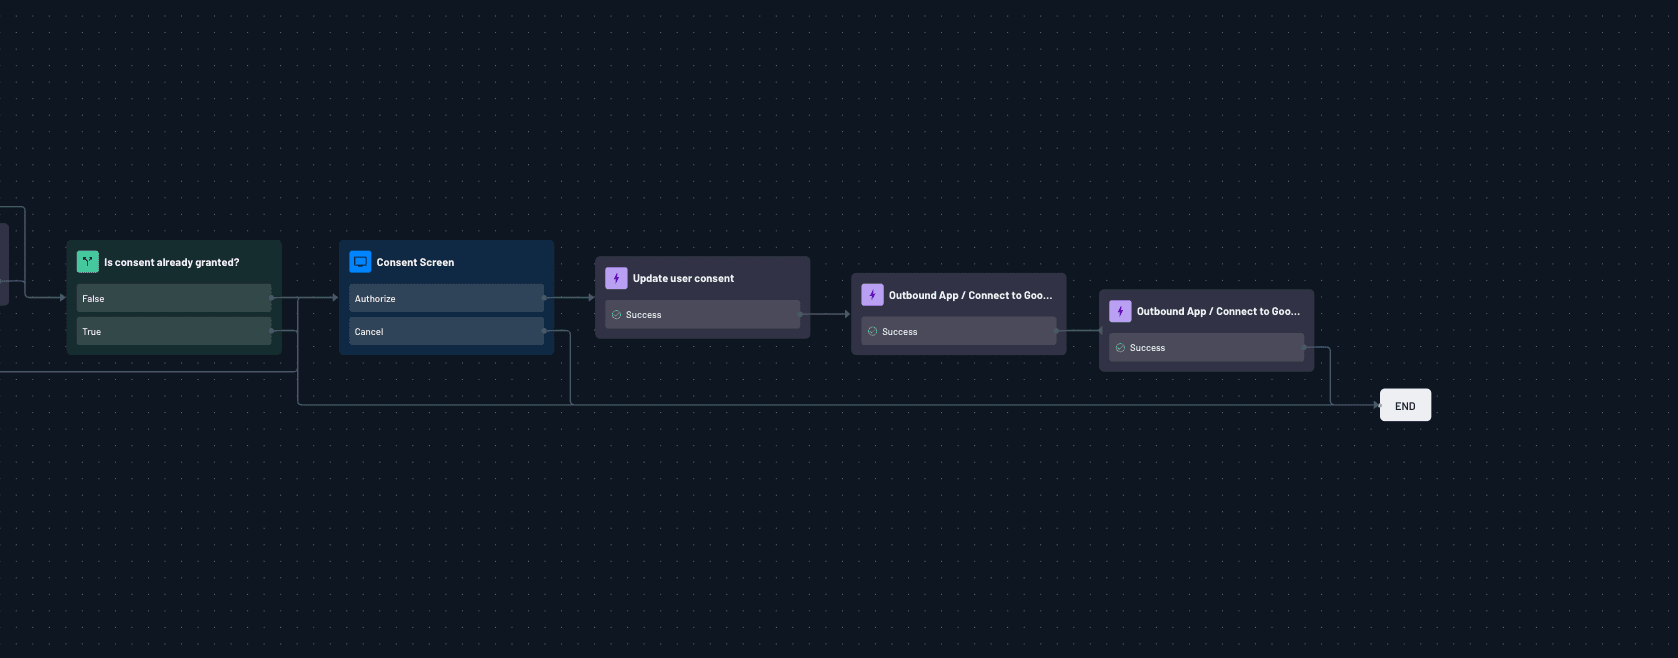The width and height of the screenshot is (1678, 658).
Task: Select the True branch of consent condition
Action: (x=173, y=331)
